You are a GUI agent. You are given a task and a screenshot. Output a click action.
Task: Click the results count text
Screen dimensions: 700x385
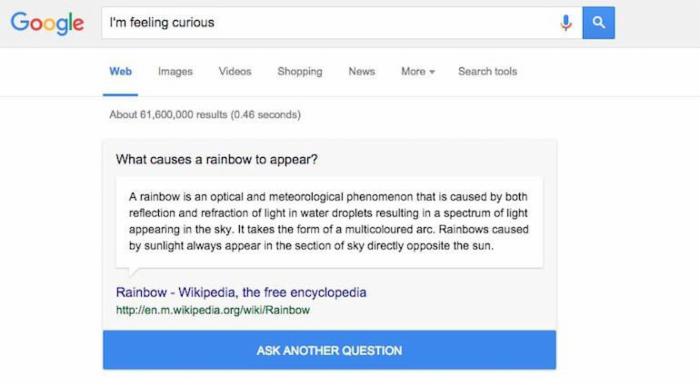[205, 115]
